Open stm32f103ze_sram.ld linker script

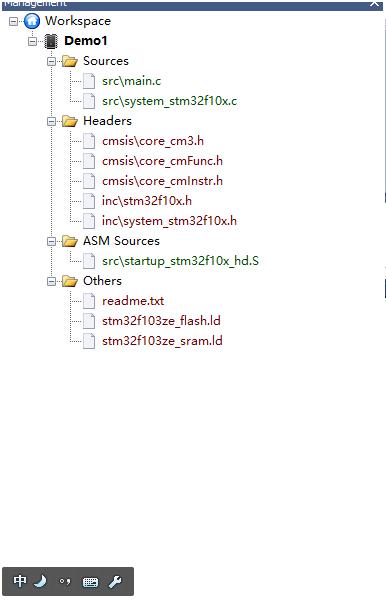tap(162, 341)
